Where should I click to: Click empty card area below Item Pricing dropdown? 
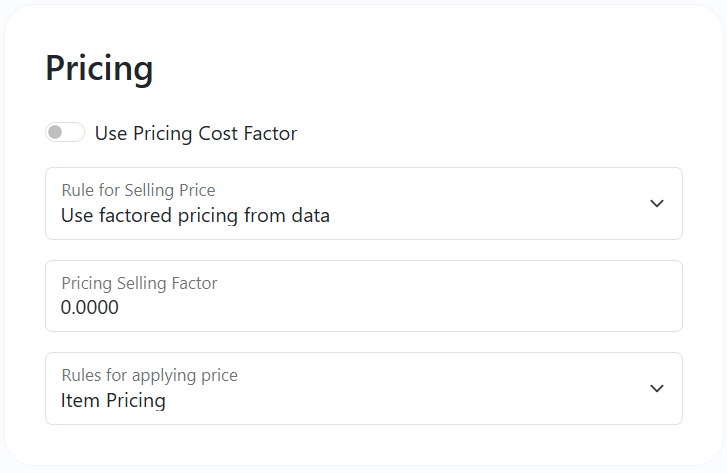(x=364, y=444)
